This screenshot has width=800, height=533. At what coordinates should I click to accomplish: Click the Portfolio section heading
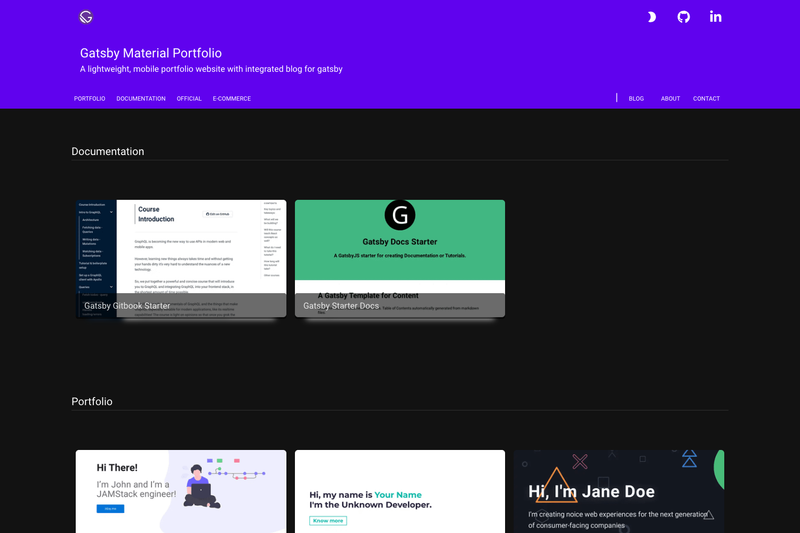(x=92, y=401)
